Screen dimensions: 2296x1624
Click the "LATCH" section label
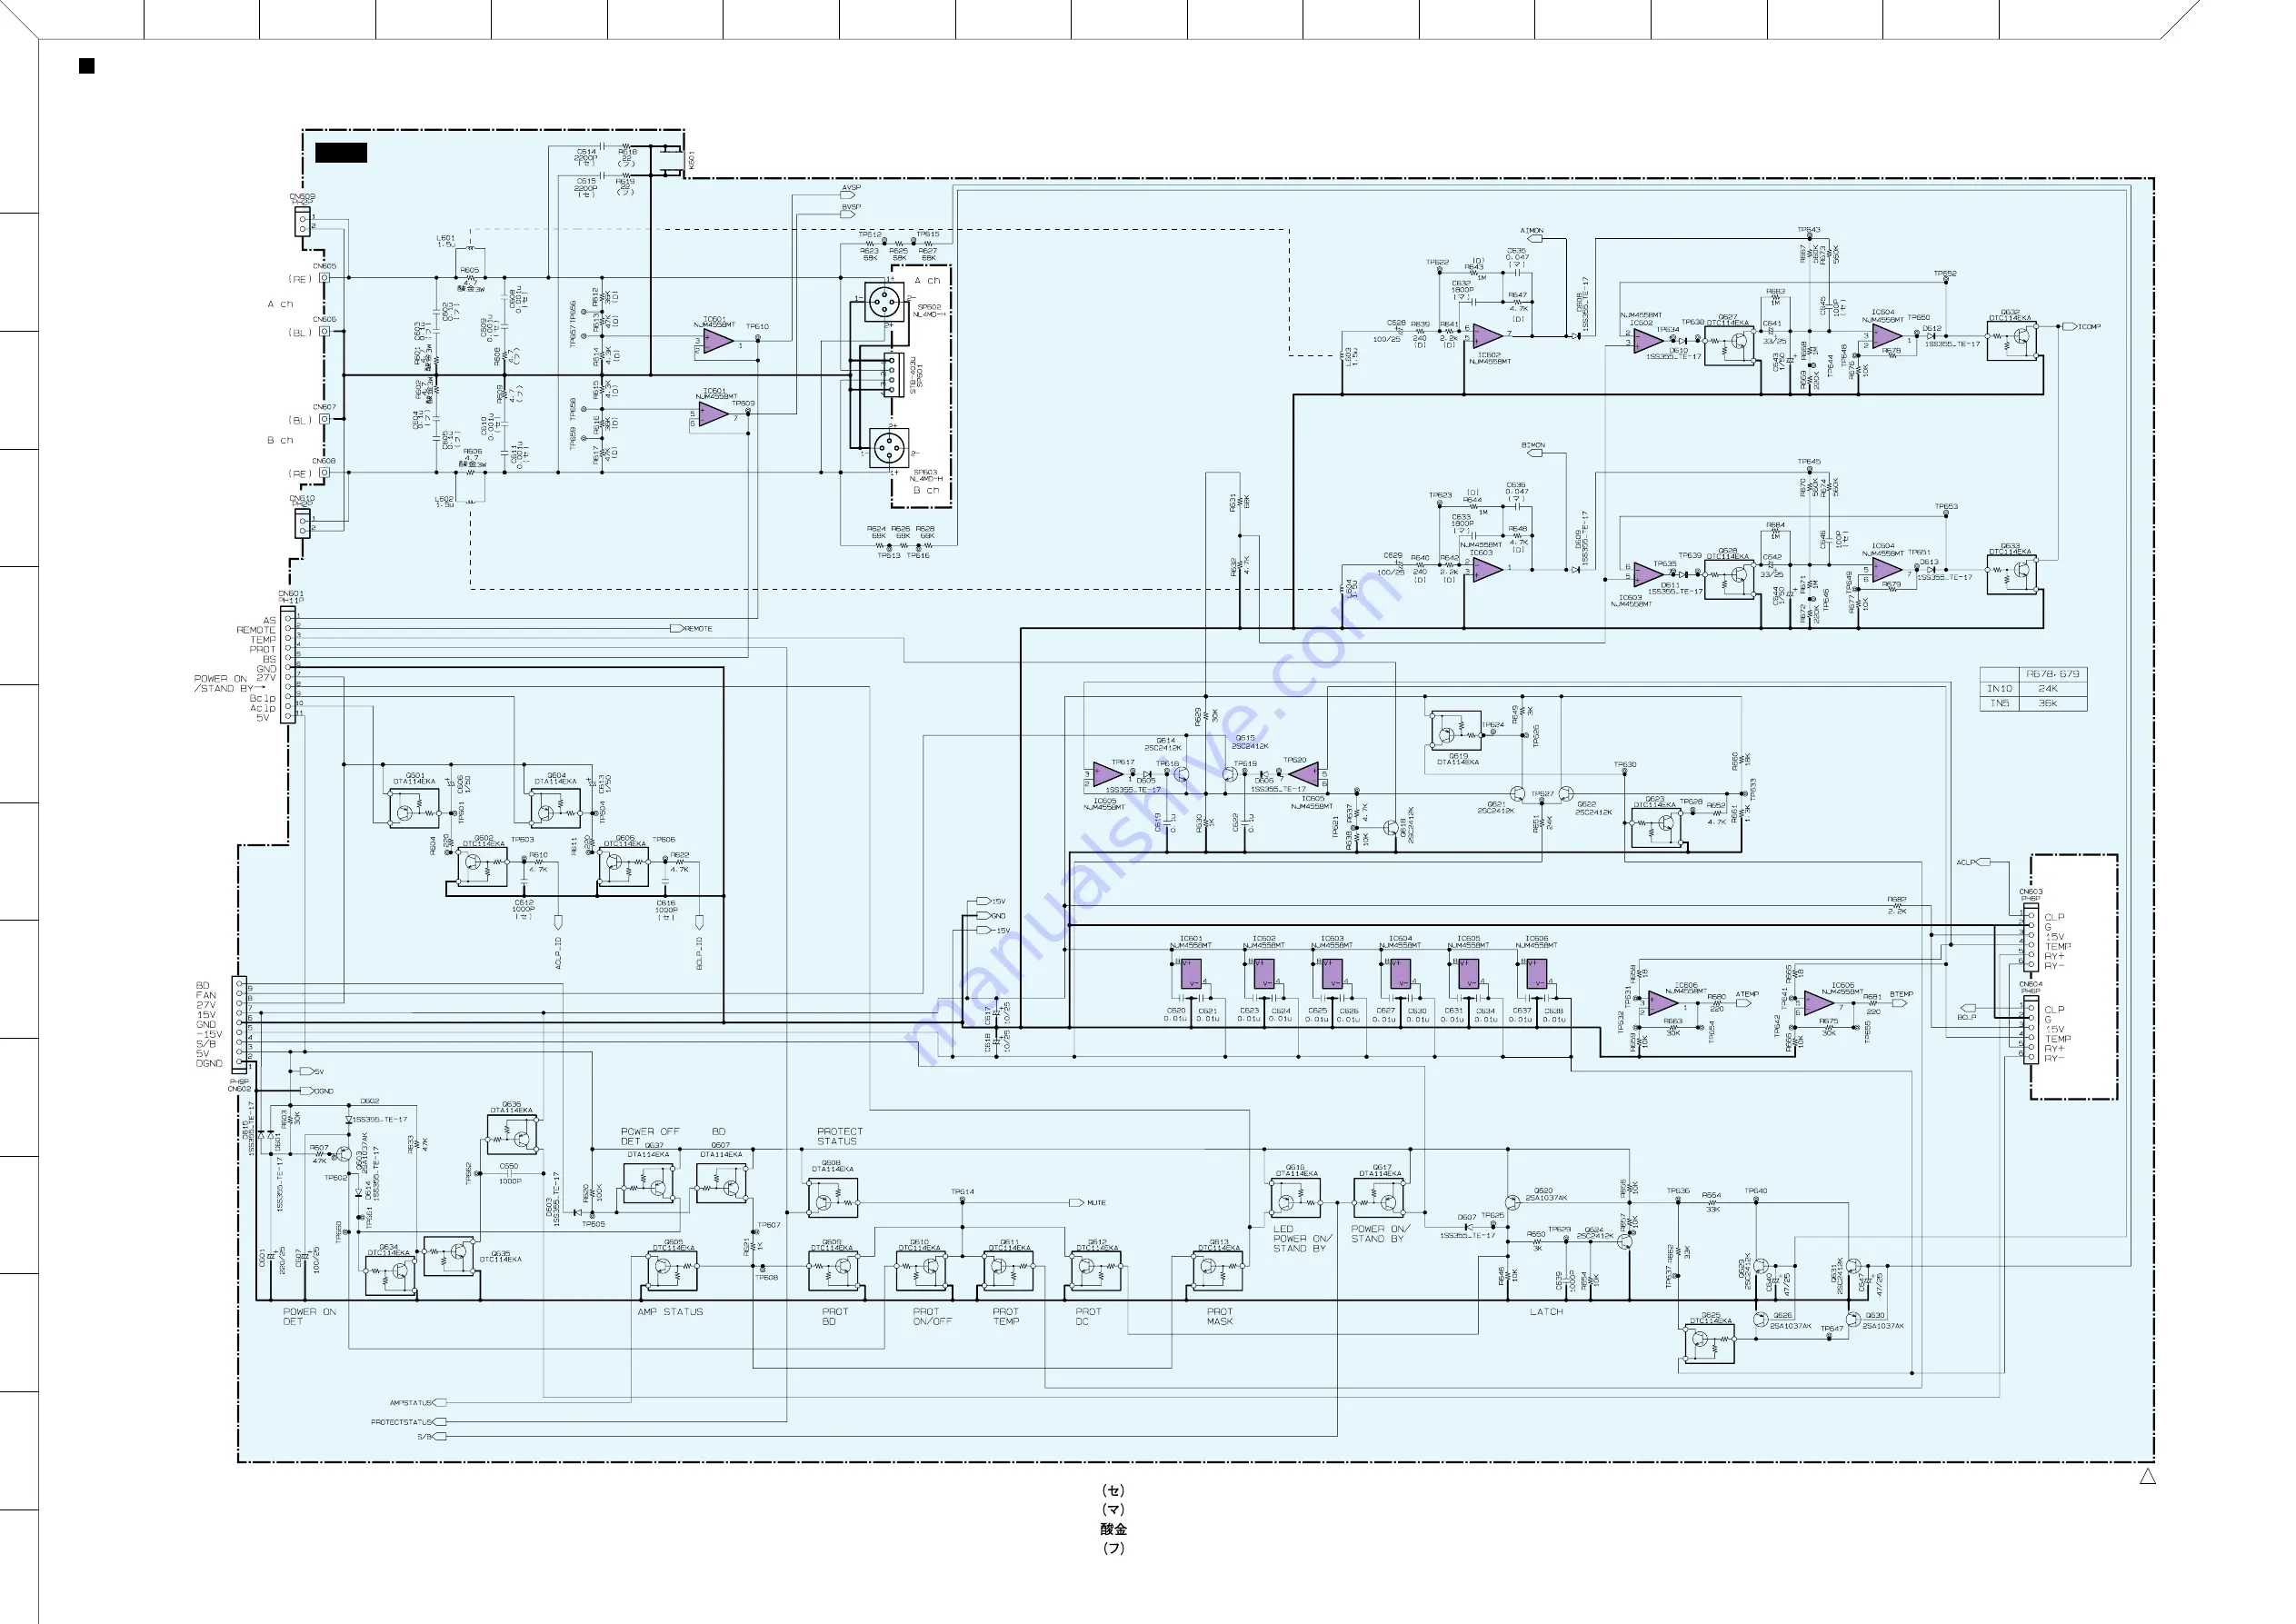click(1546, 1312)
